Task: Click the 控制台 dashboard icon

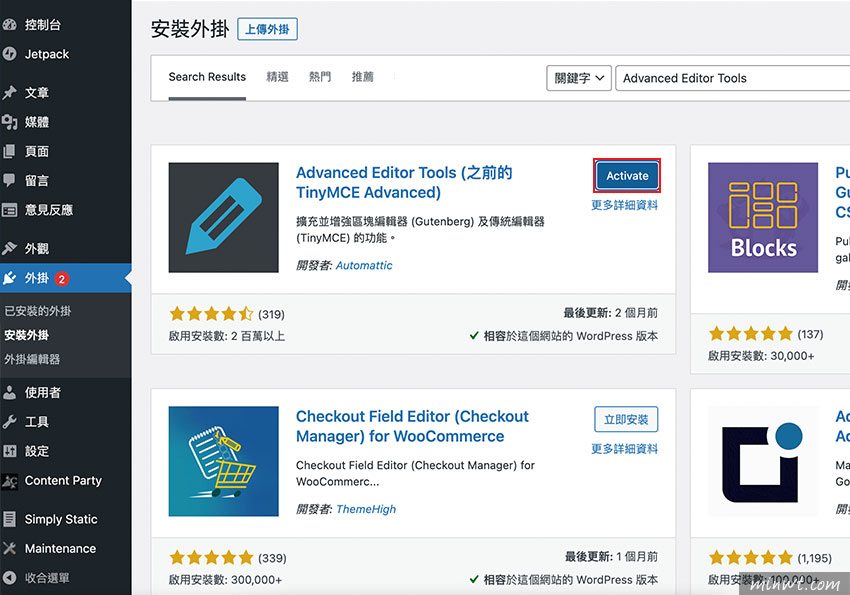Action: (x=9, y=24)
